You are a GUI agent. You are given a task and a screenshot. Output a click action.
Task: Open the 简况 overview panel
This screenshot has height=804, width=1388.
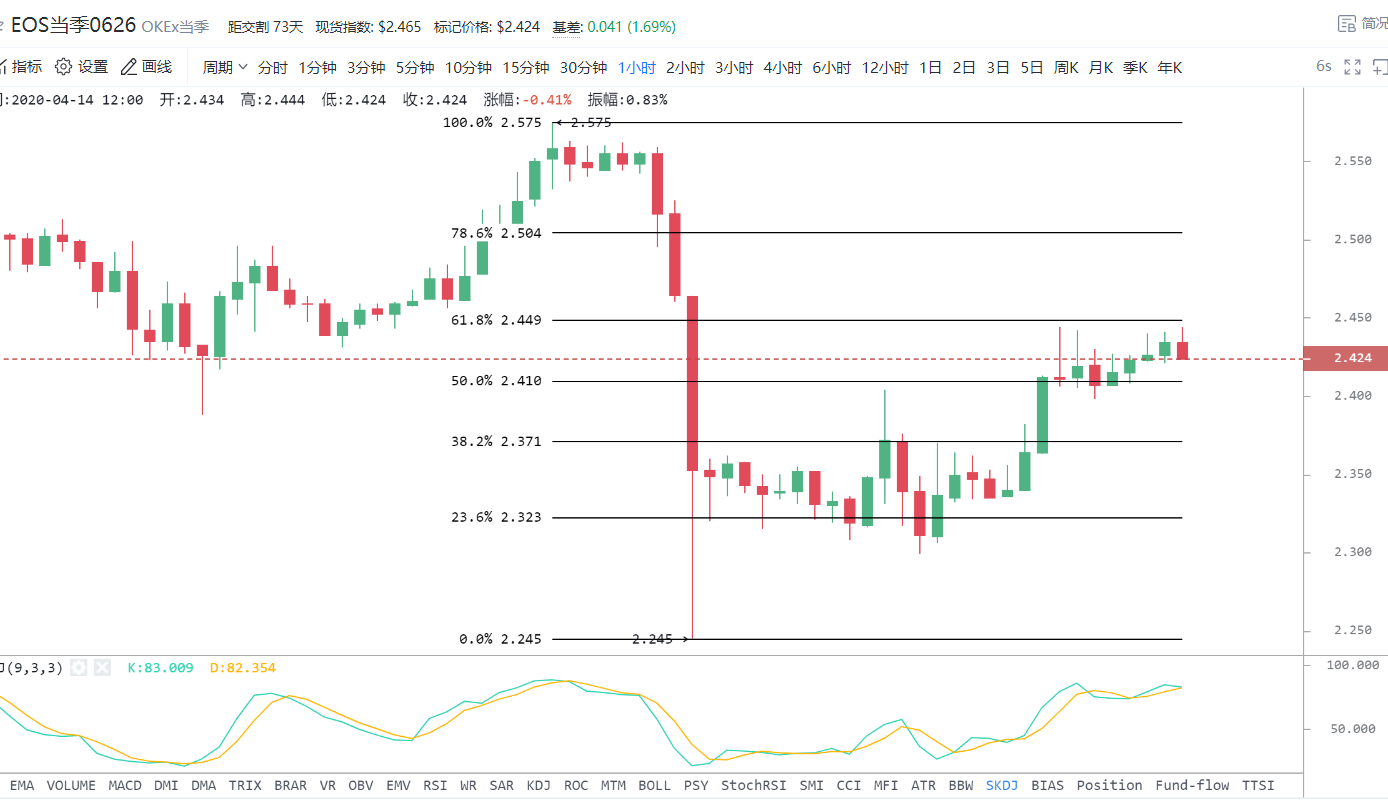tap(1364, 25)
